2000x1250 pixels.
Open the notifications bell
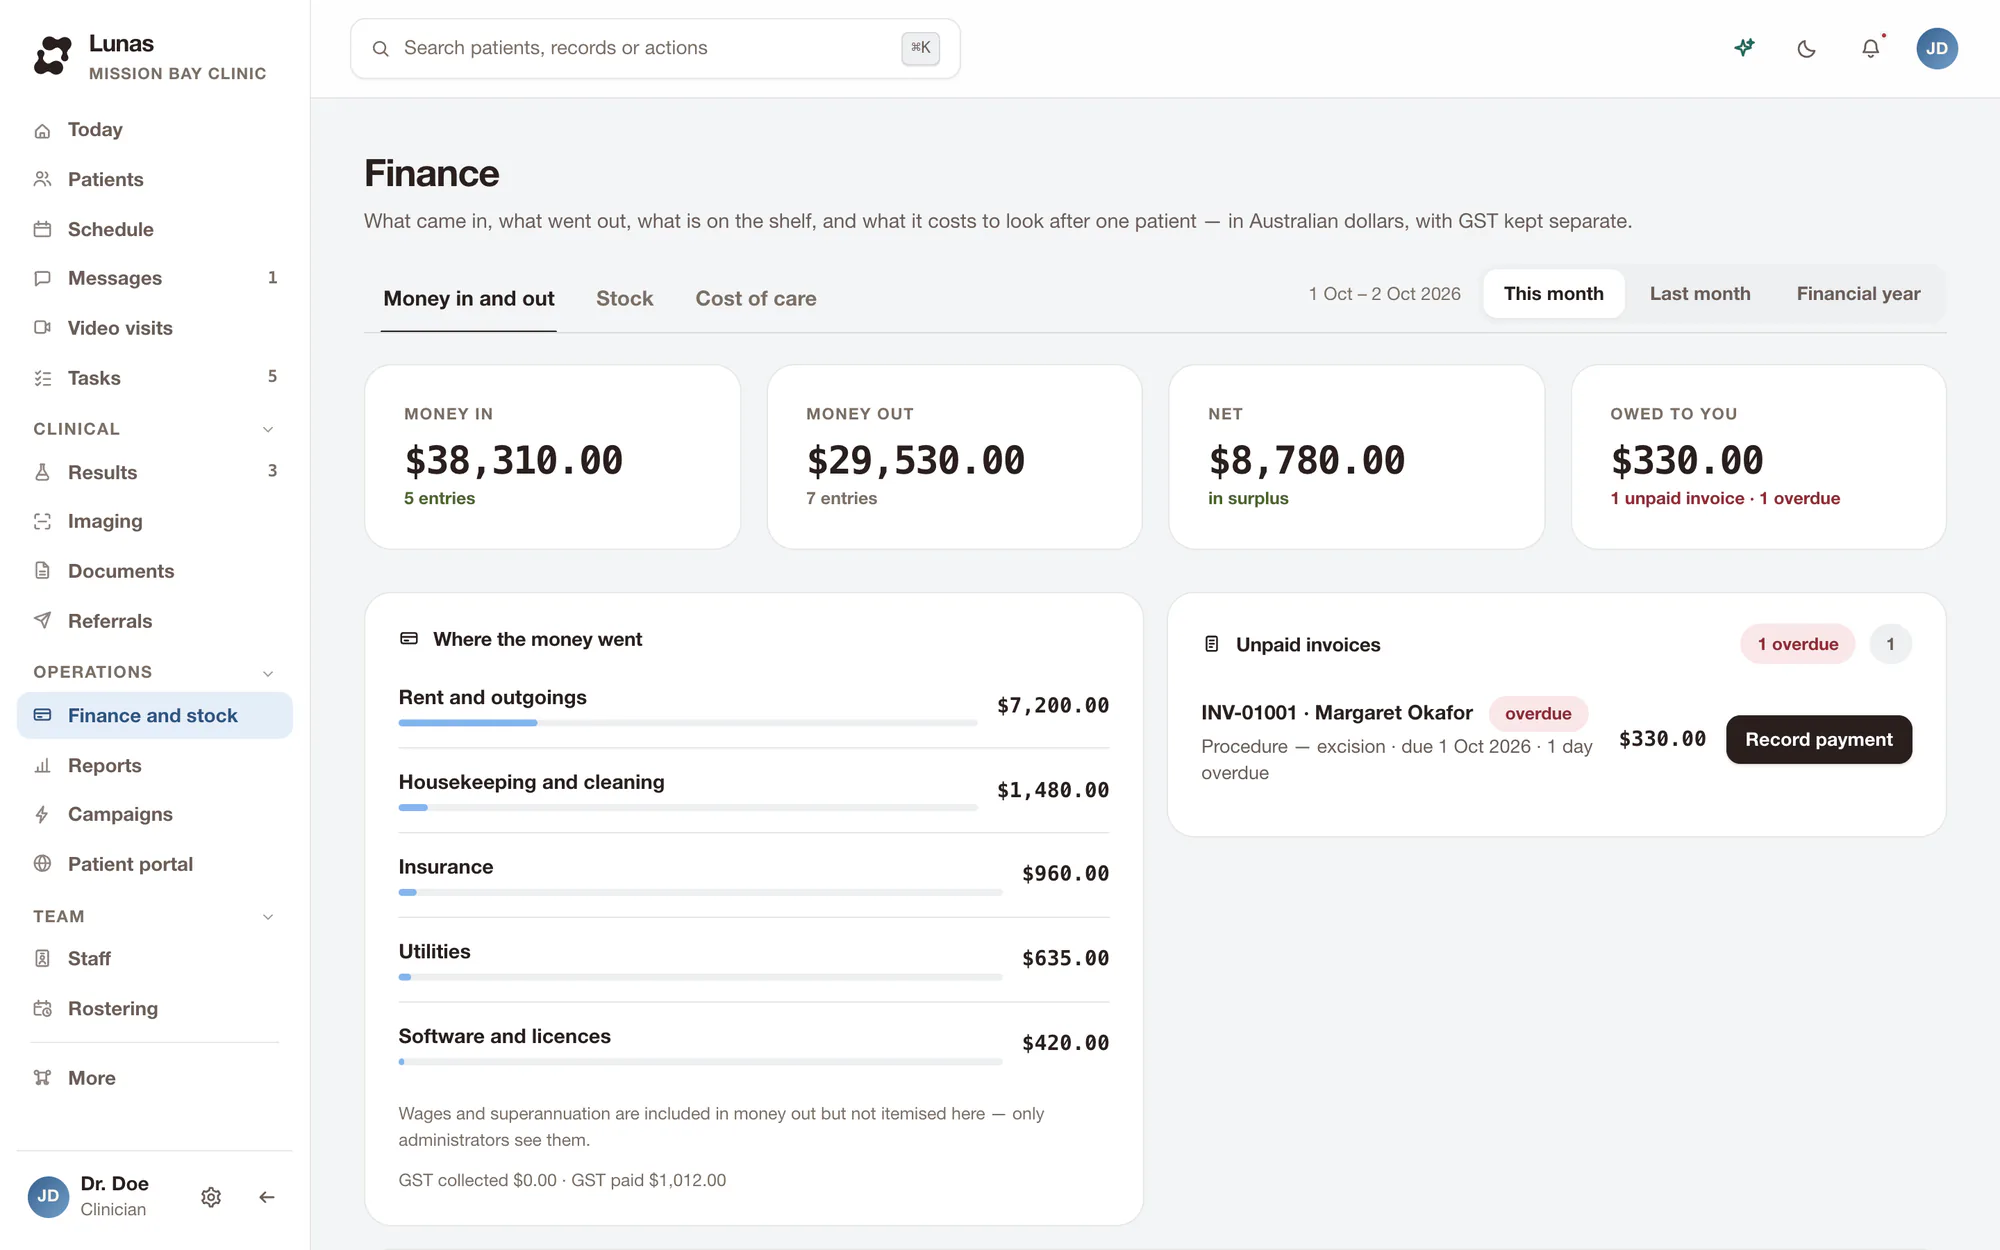1871,48
